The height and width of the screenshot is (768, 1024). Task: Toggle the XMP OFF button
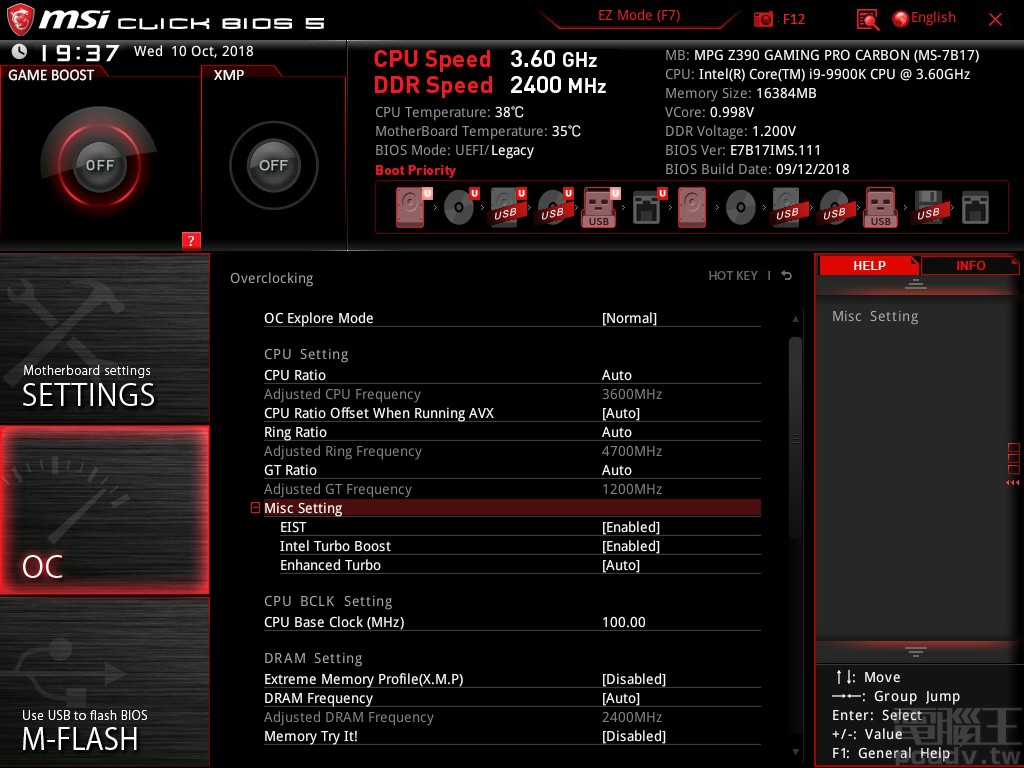[273, 165]
